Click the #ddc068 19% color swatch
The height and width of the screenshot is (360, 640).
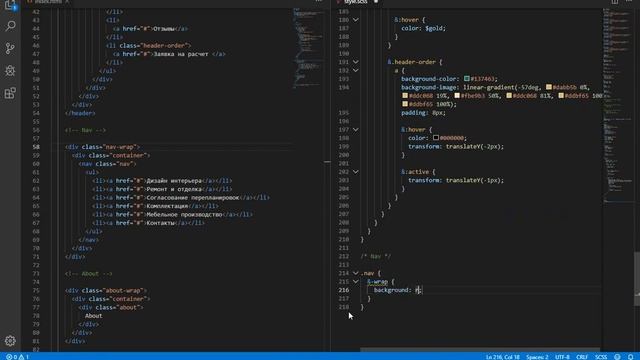405,96
